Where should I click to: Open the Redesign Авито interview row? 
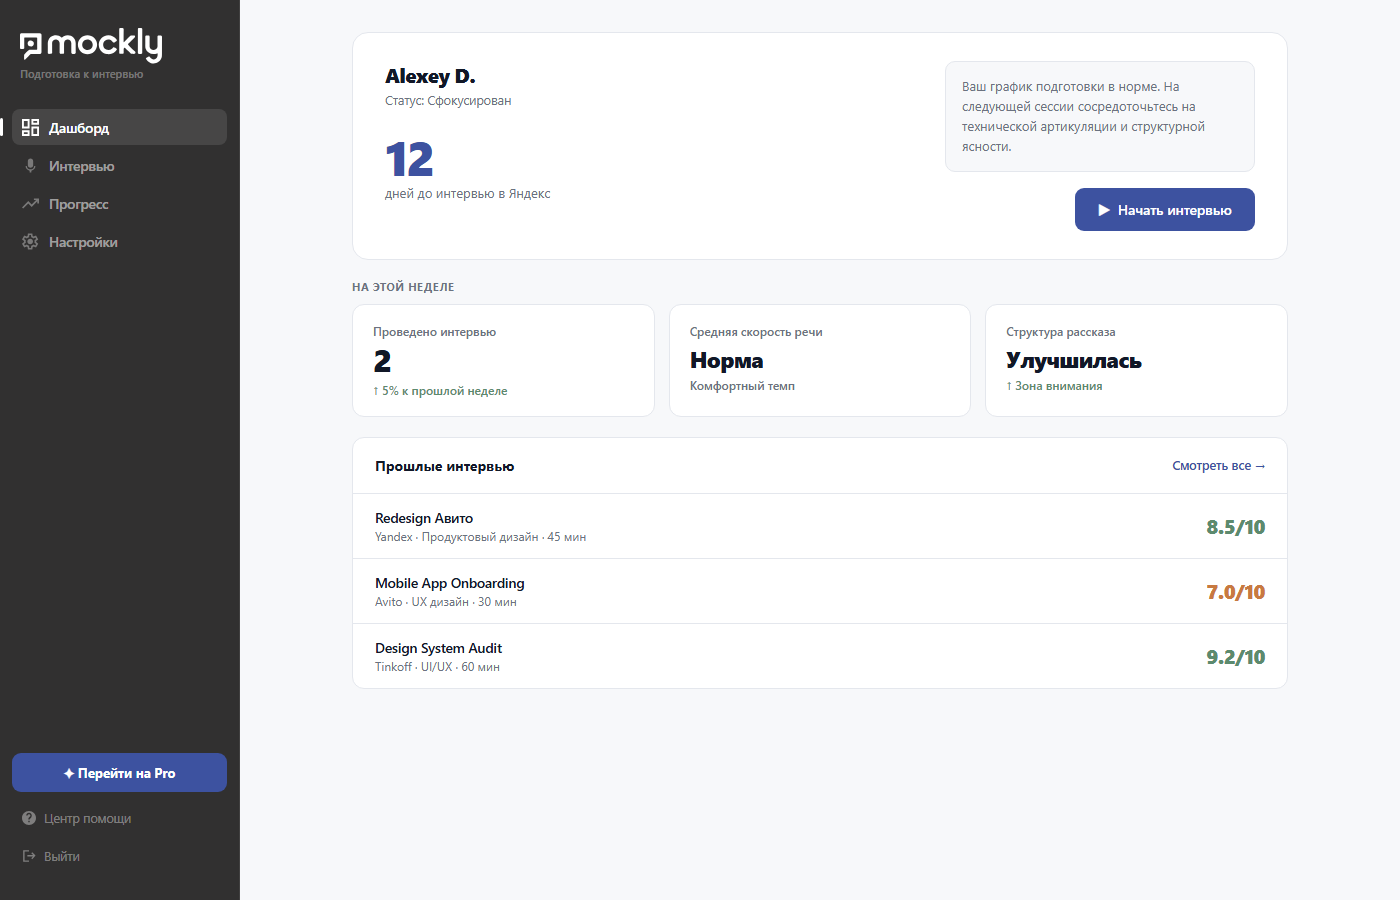[819, 526]
